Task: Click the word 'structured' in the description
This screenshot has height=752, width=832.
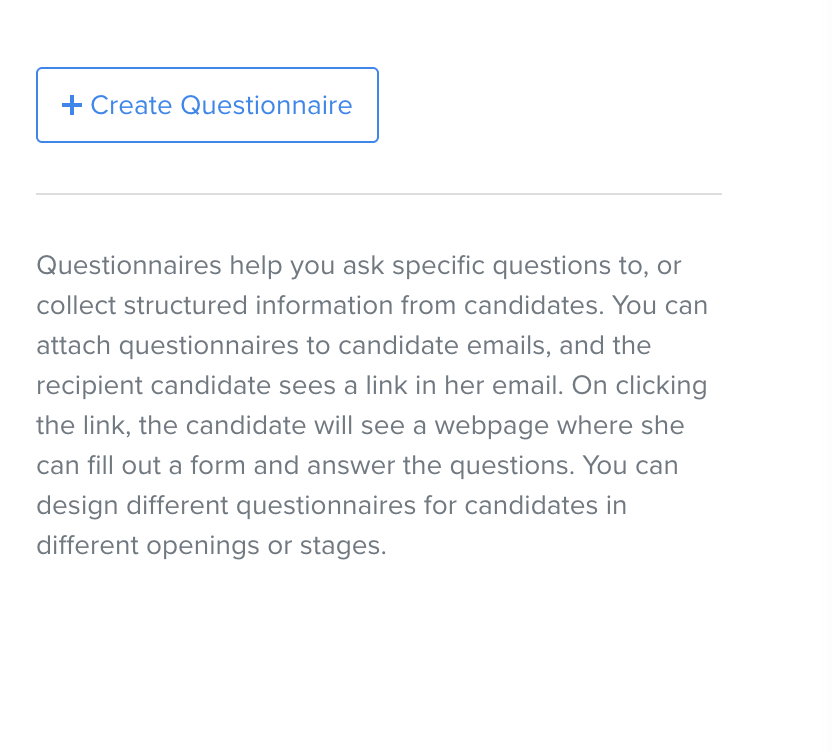Action: pyautogui.click(x=186, y=305)
